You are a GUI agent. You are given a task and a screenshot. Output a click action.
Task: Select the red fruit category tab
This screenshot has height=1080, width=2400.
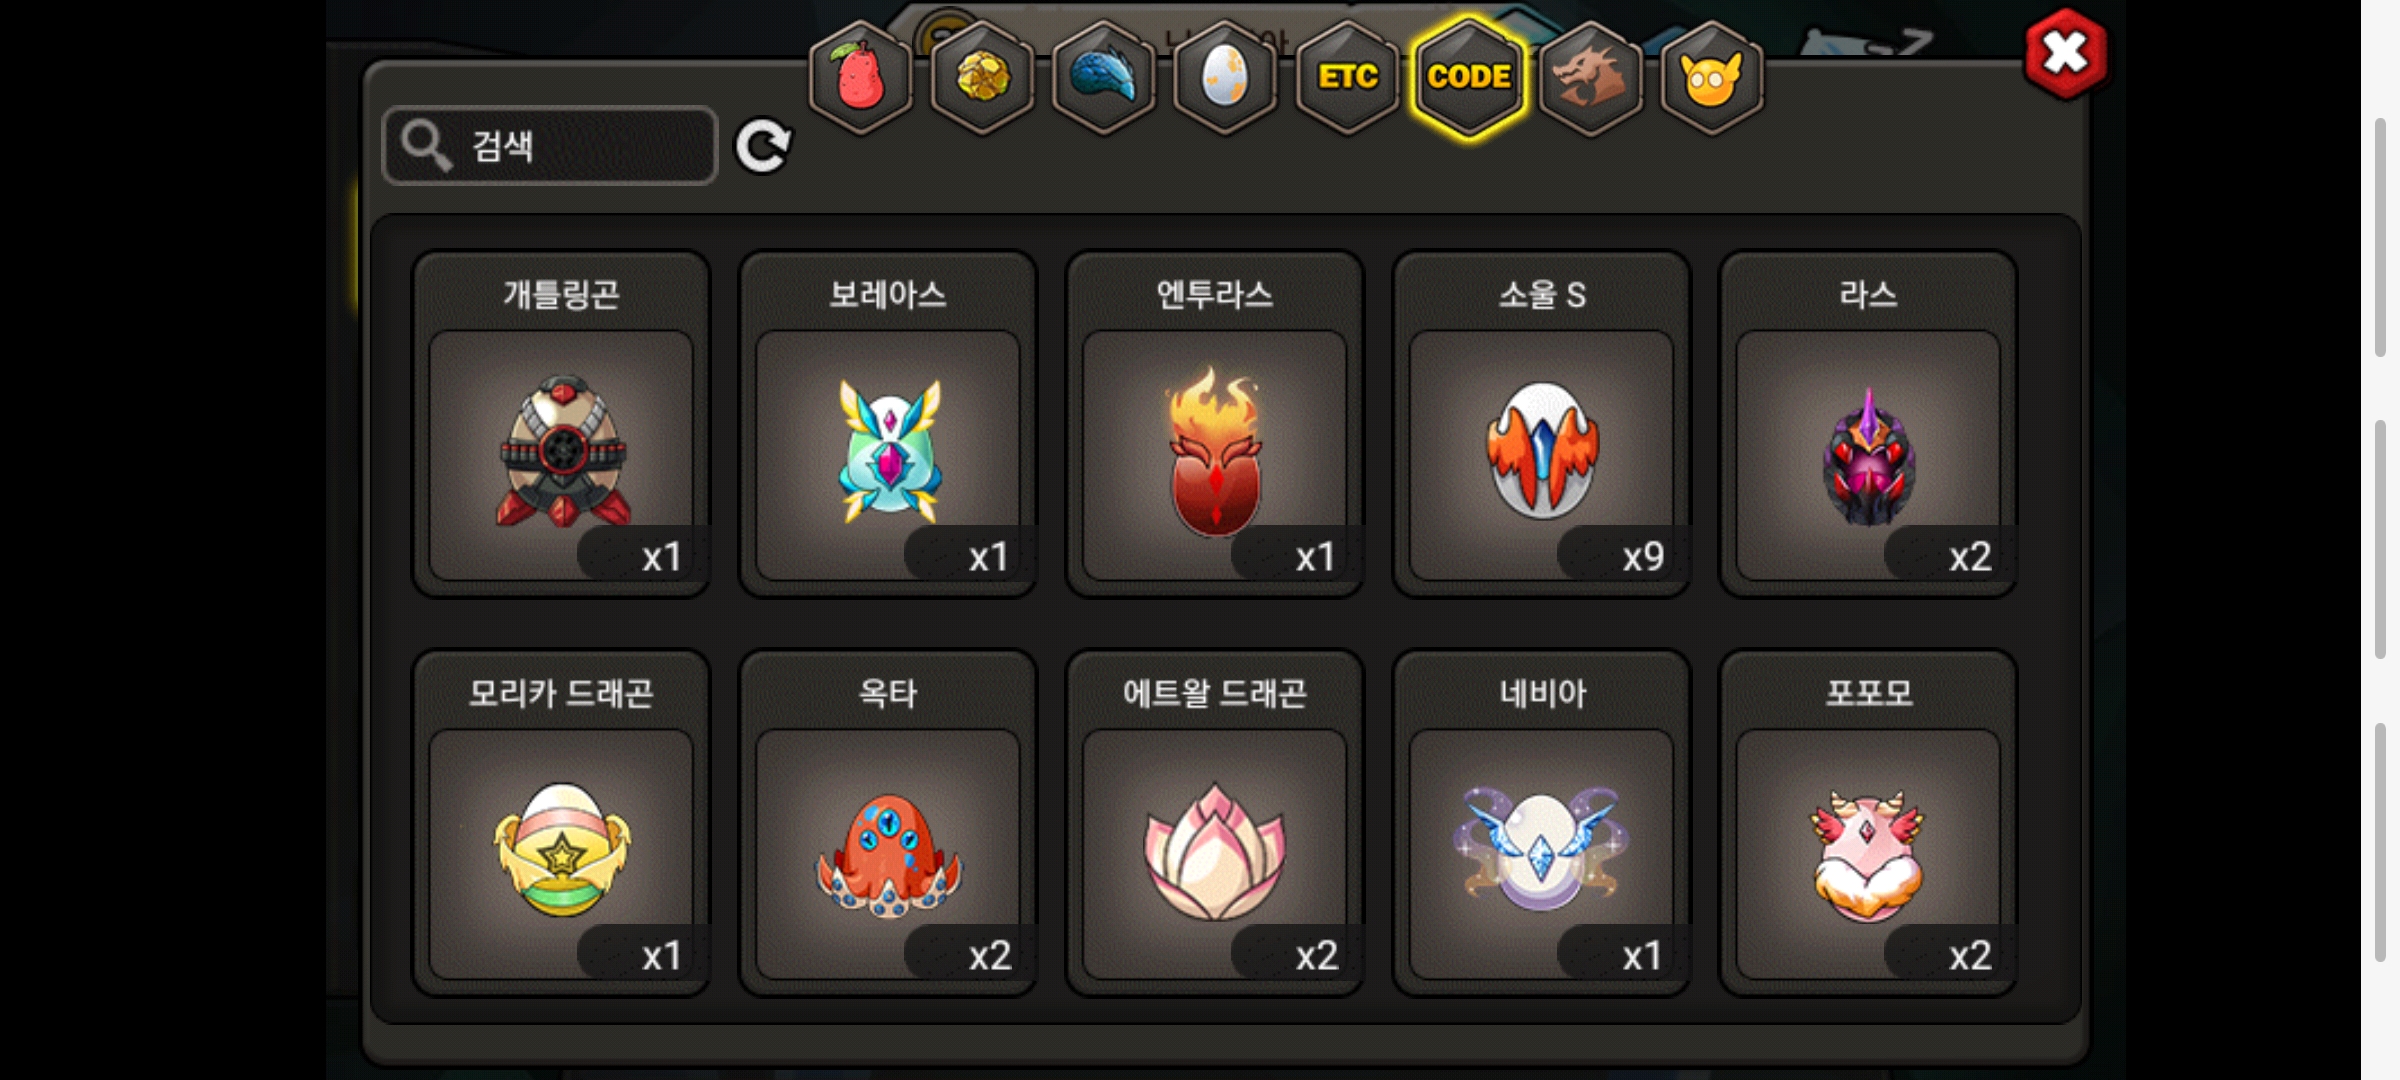tap(860, 77)
